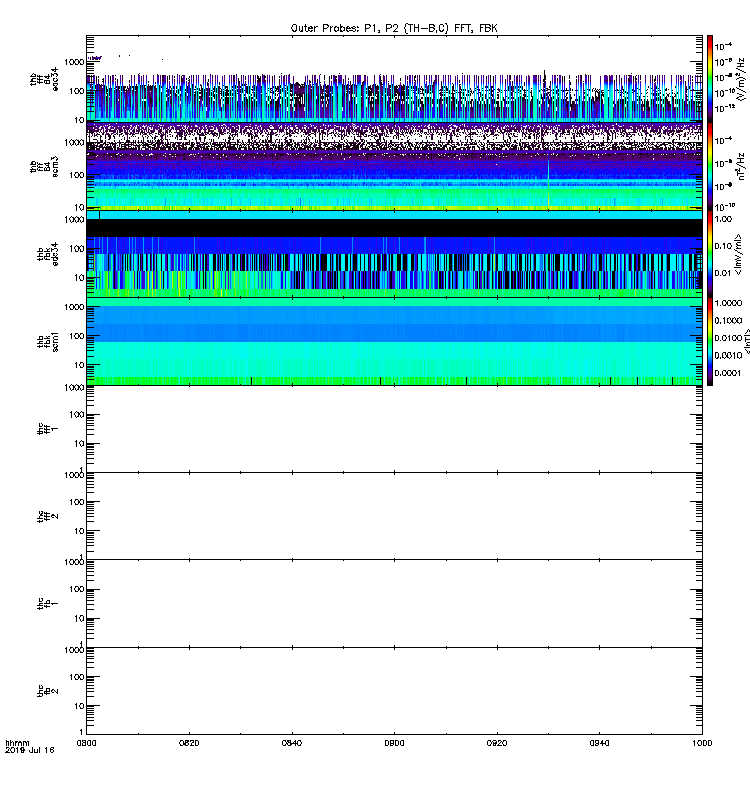Click the "hhmm" axis unit label
The image size is (750, 800).
(17, 743)
